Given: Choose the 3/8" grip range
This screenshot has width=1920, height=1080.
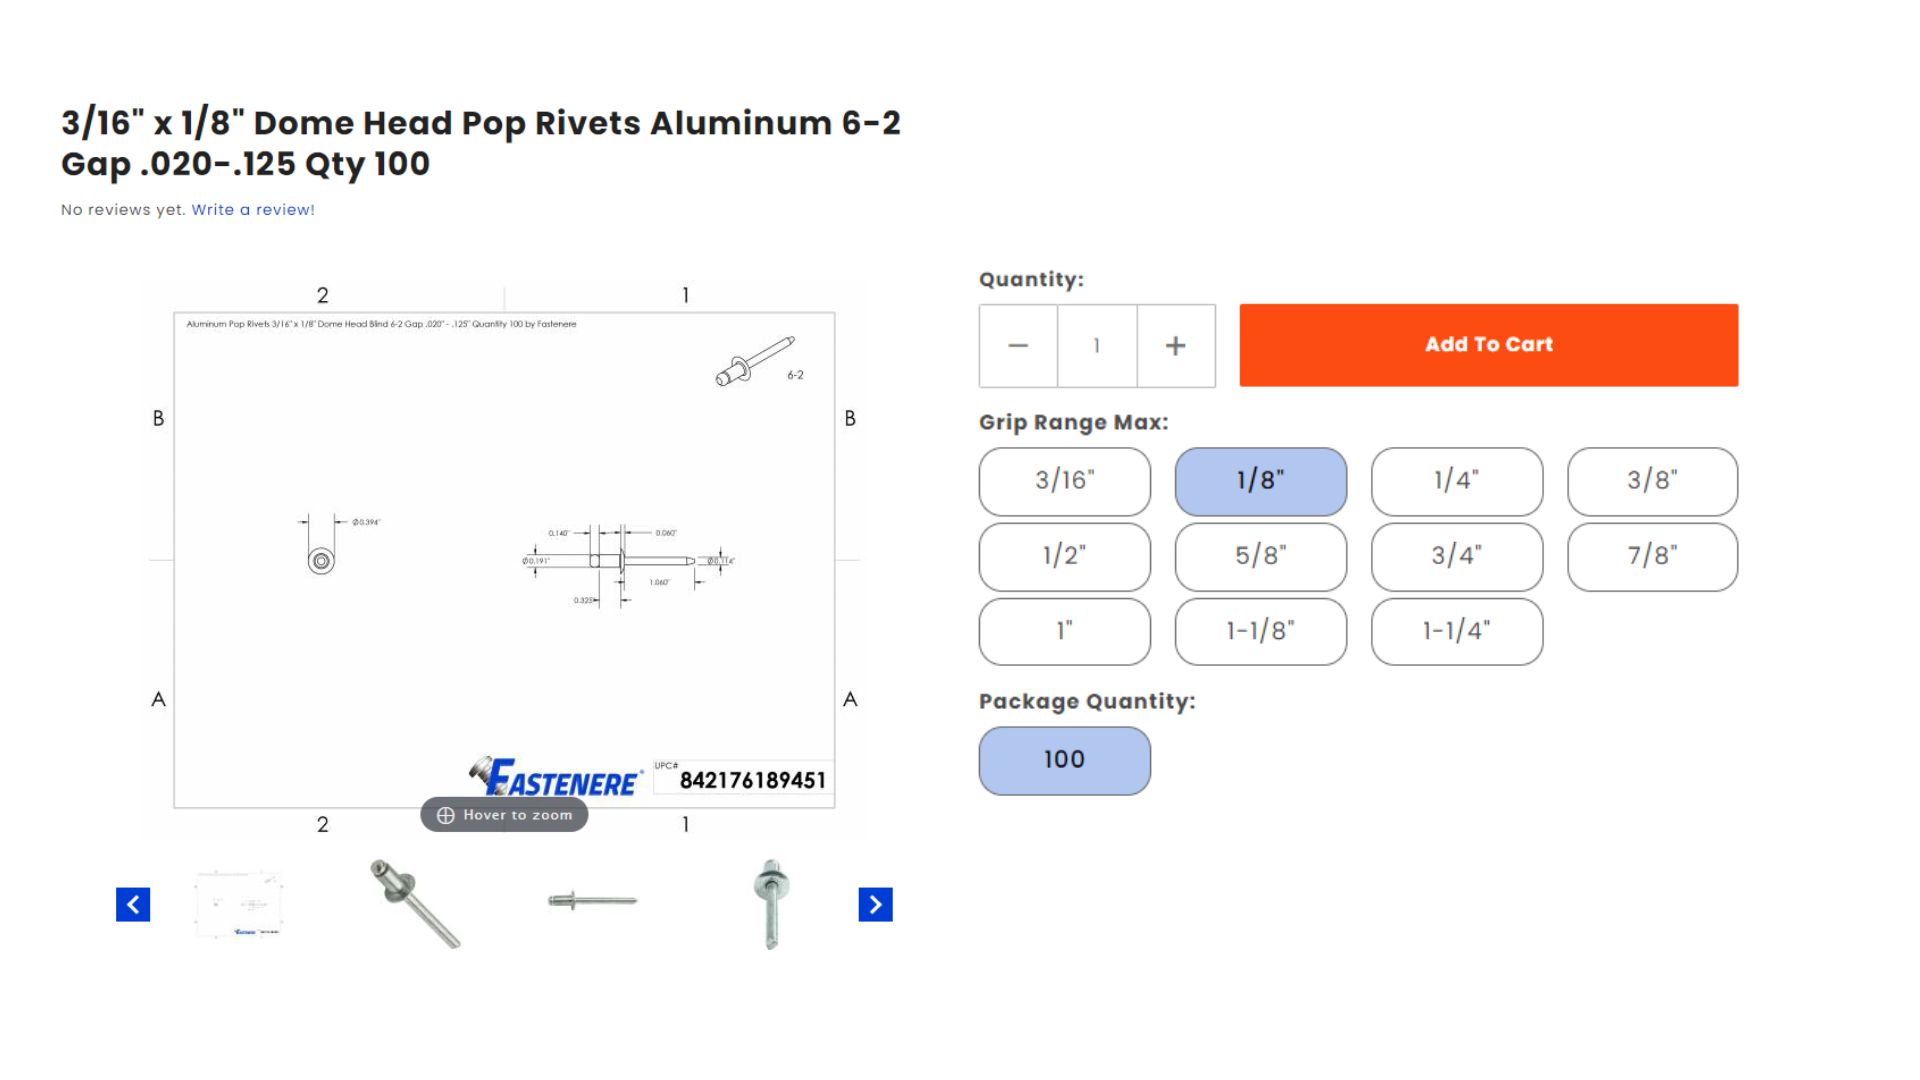Looking at the screenshot, I should pos(1653,481).
